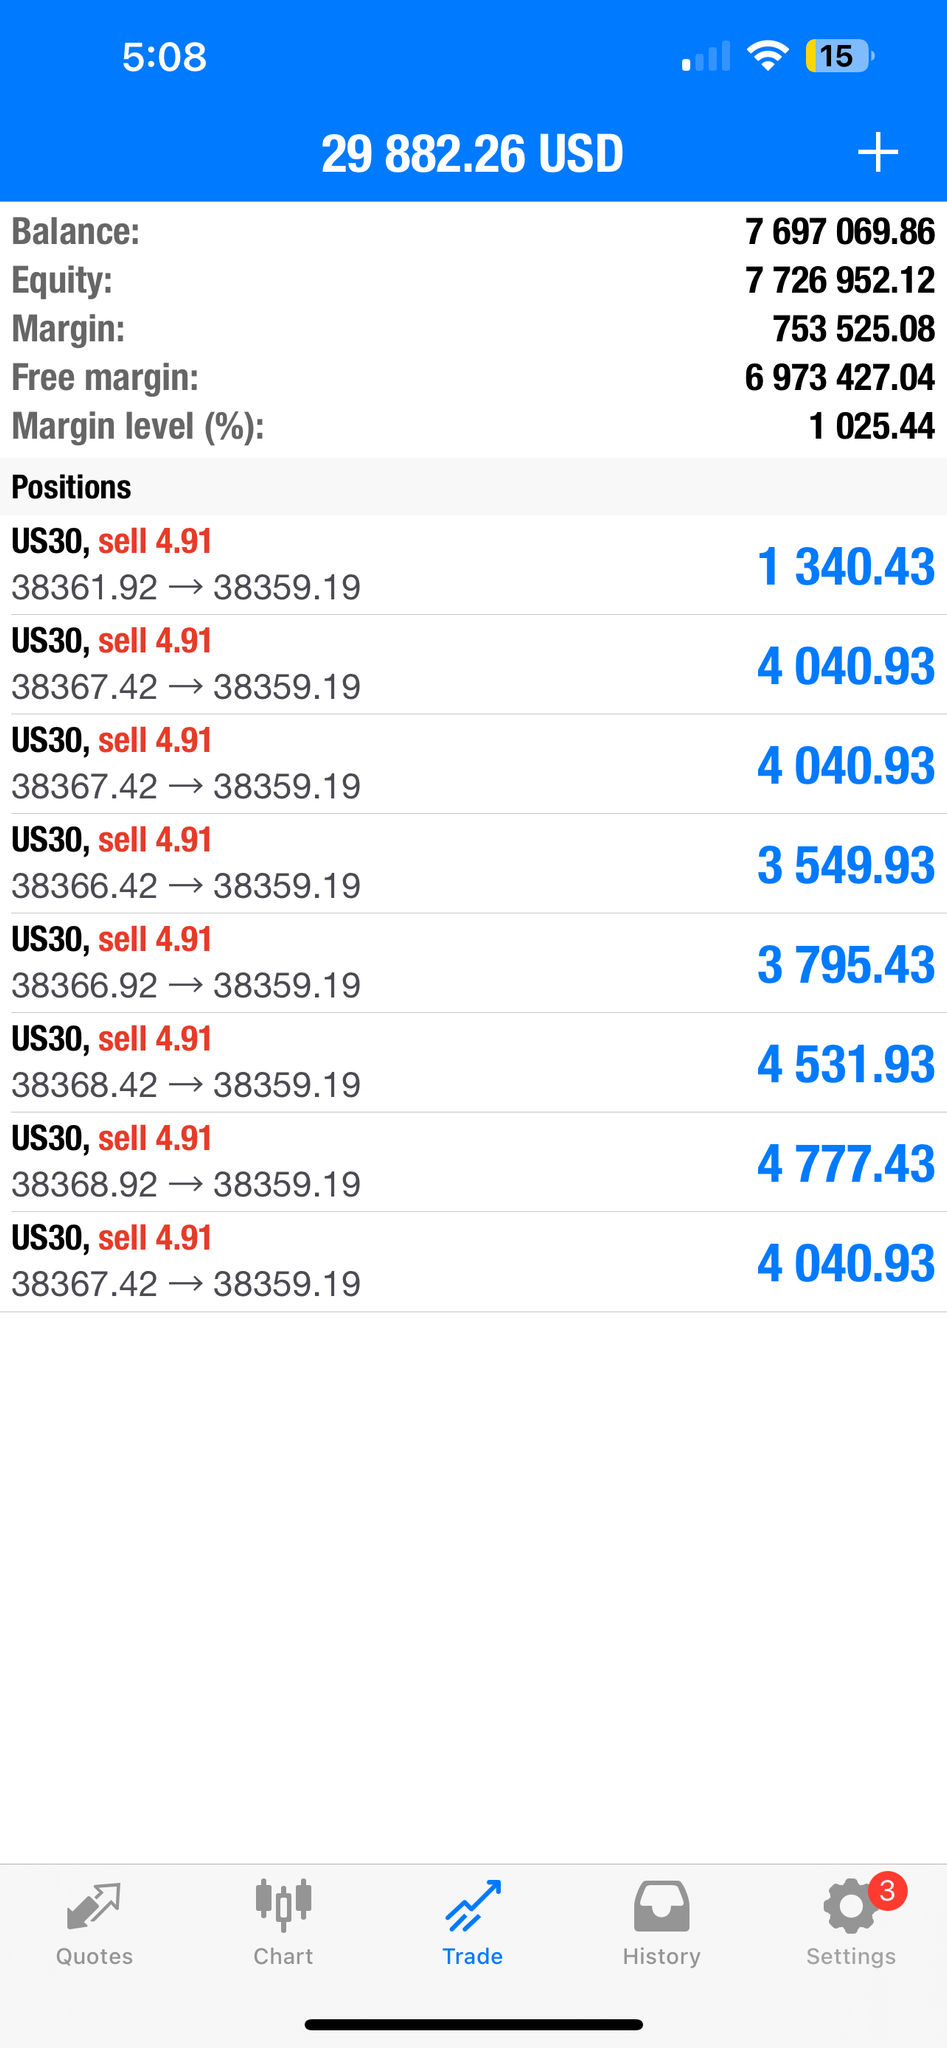Tap the Margin level (%) row

(x=473, y=427)
